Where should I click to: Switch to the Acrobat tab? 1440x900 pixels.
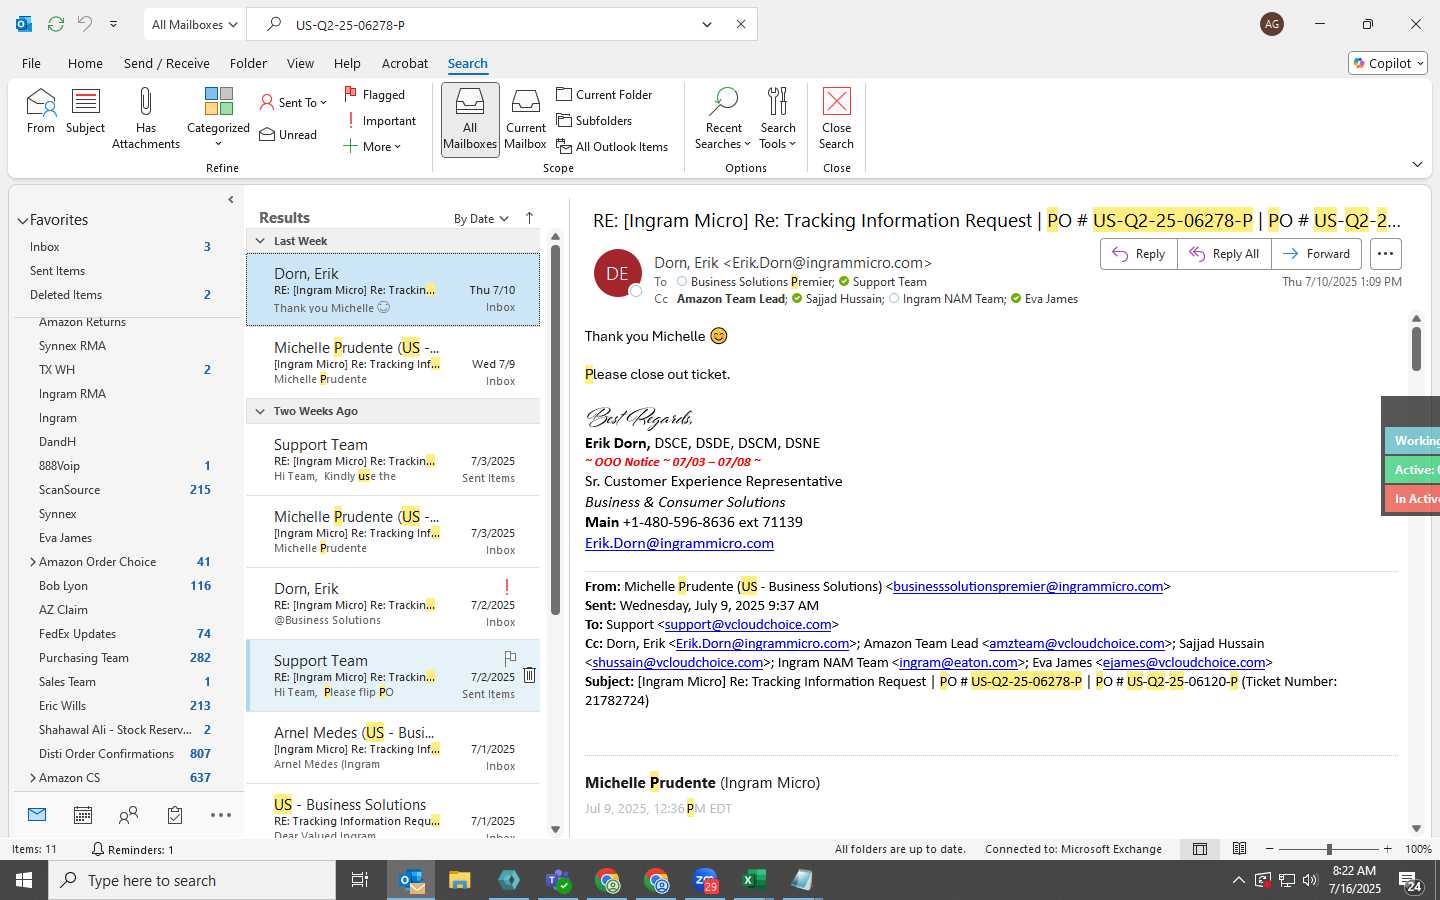(x=405, y=63)
